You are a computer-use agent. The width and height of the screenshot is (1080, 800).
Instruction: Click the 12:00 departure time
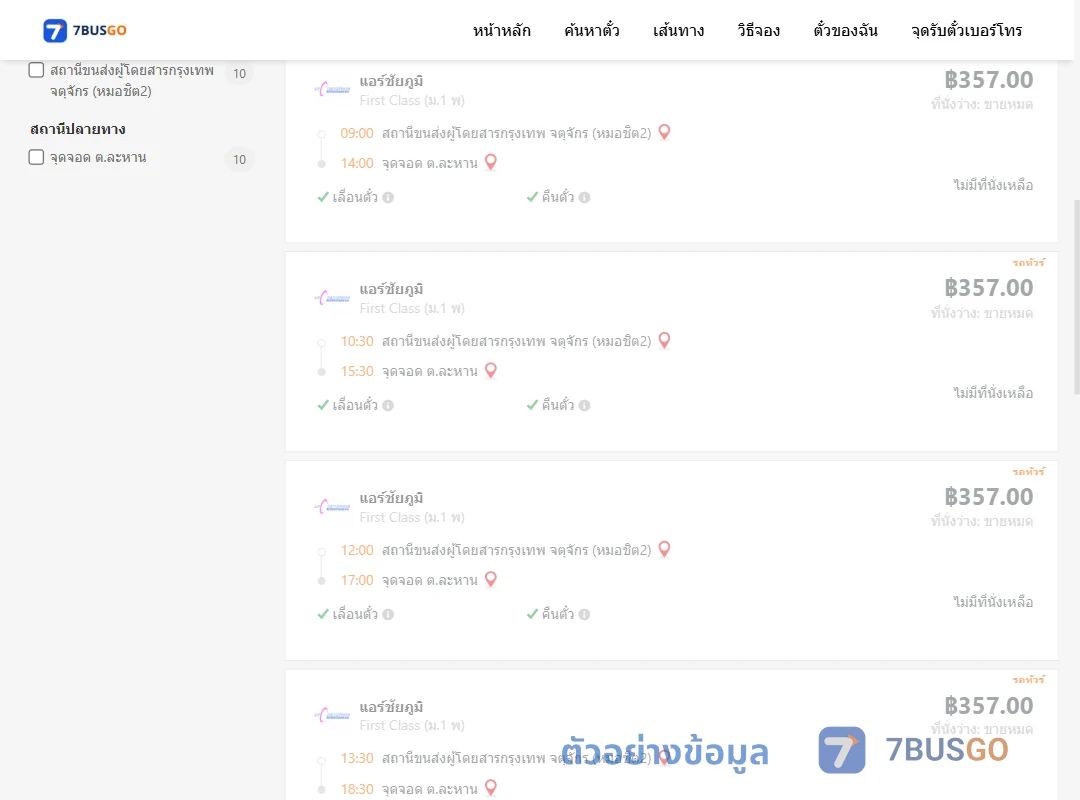pyautogui.click(x=357, y=550)
